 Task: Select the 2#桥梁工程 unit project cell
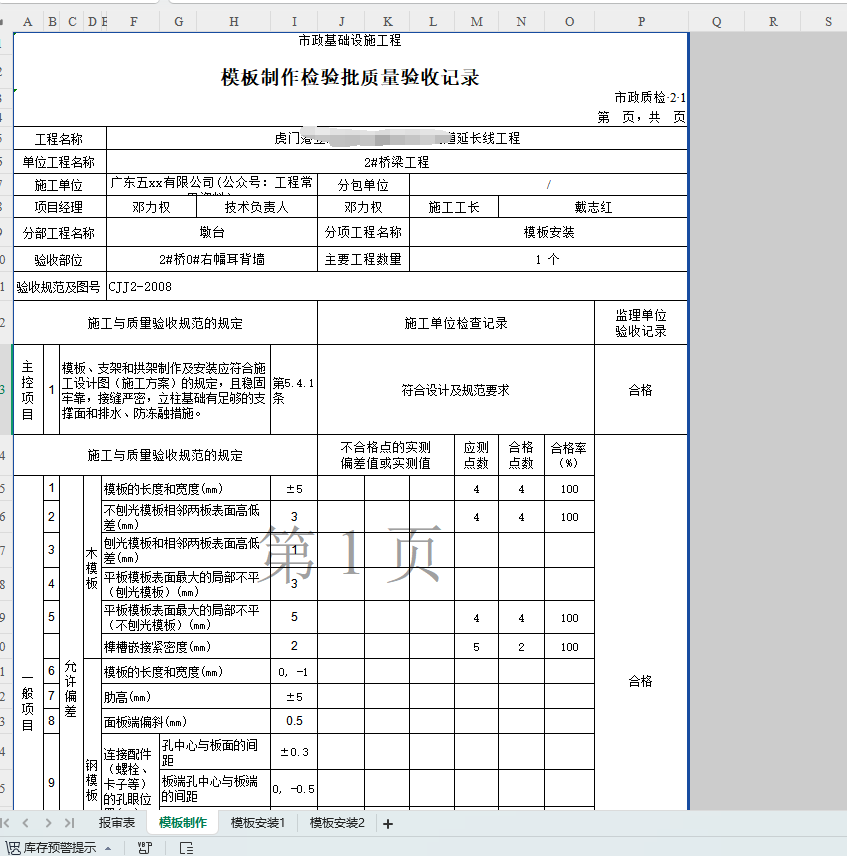tap(397, 162)
